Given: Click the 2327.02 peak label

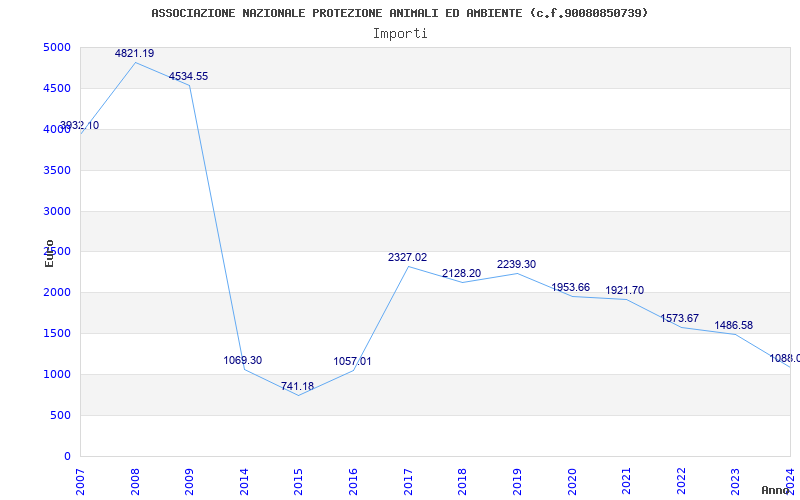Looking at the screenshot, I should (407, 258).
